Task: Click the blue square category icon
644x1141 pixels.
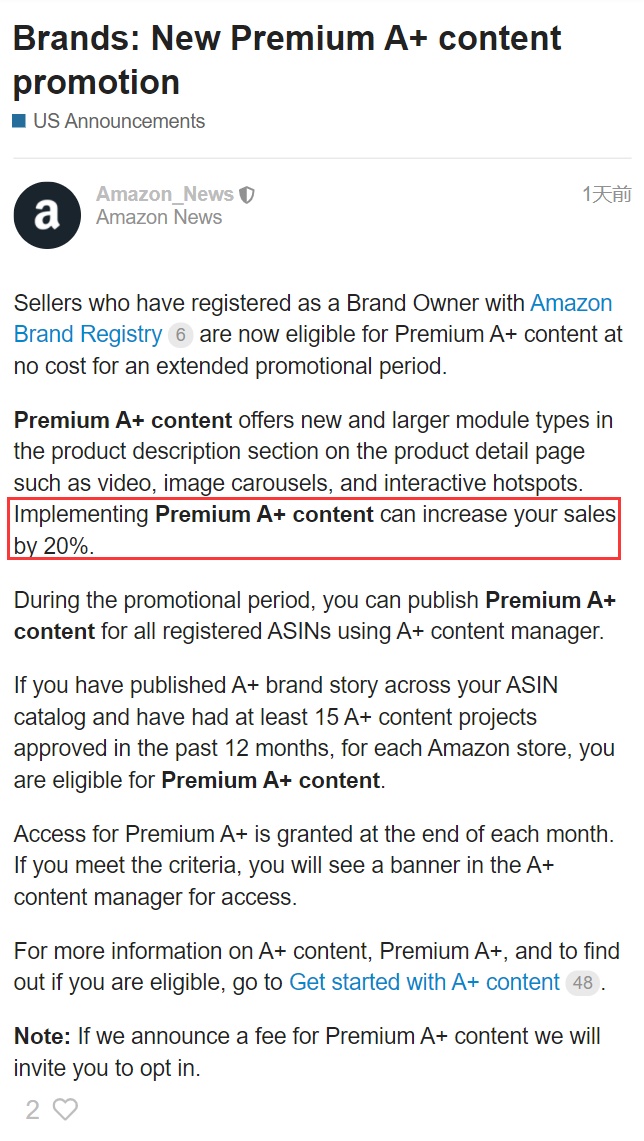Action: pos(19,121)
